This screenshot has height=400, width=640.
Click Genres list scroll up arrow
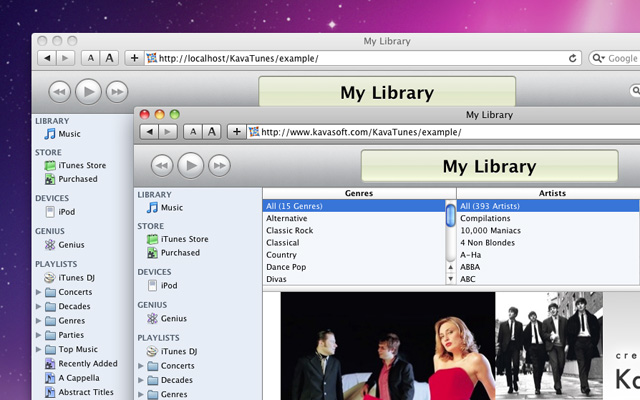pyautogui.click(x=451, y=267)
